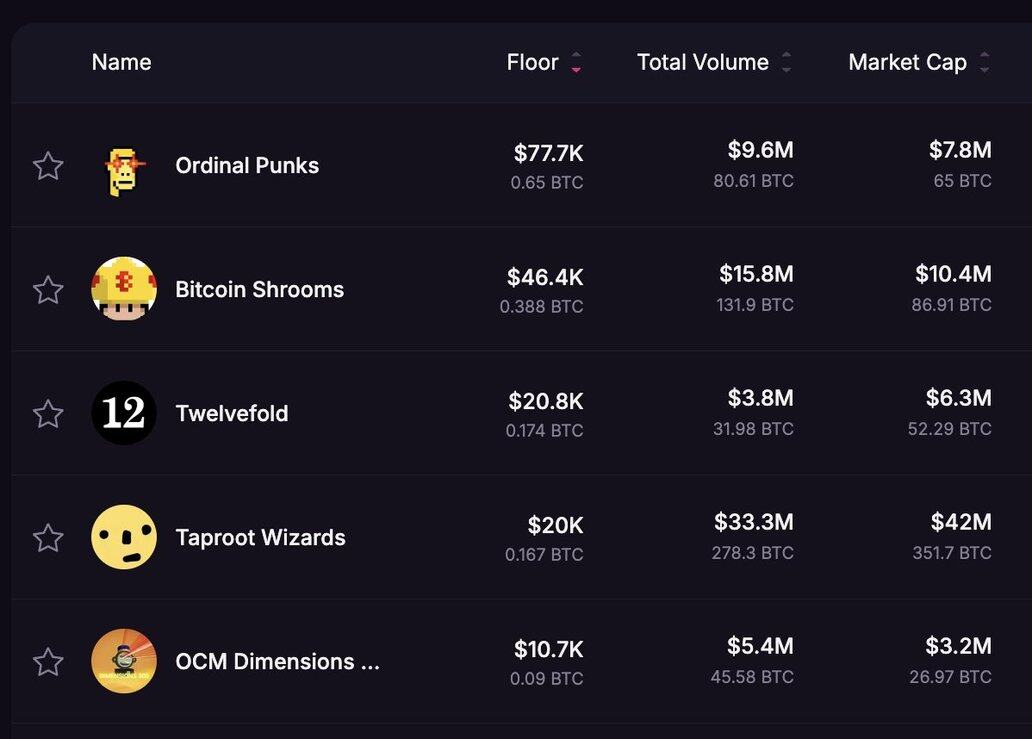Open the Ordinal Punks collection link
1032x739 pixels.
247,166
